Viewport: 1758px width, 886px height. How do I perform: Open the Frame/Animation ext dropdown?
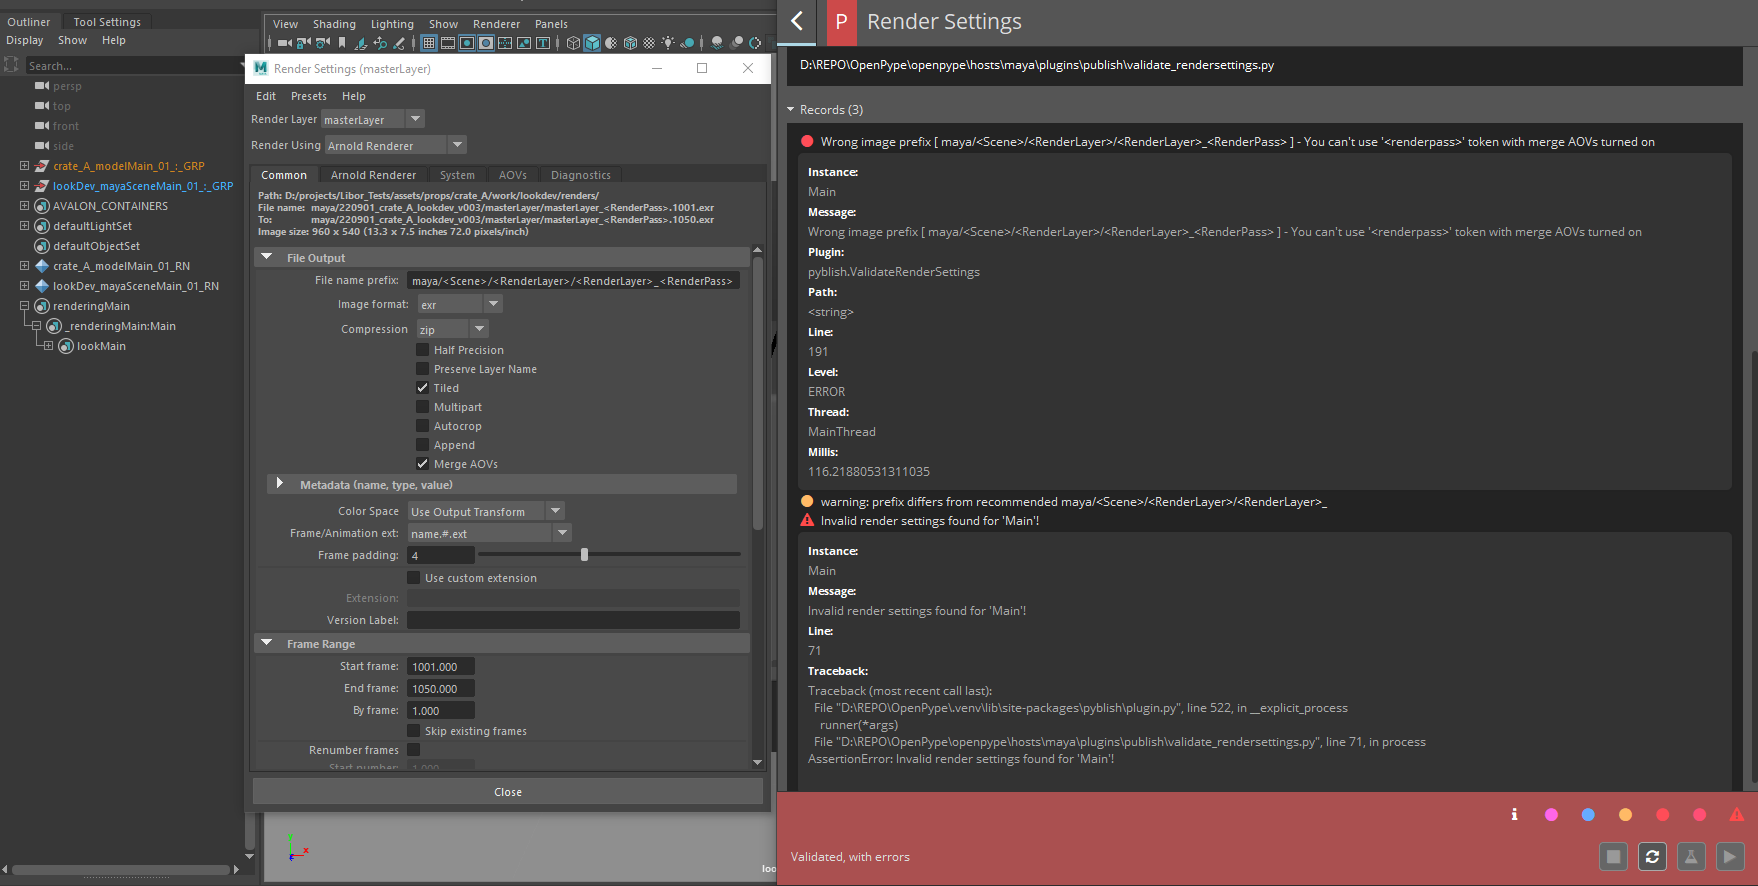pos(489,533)
